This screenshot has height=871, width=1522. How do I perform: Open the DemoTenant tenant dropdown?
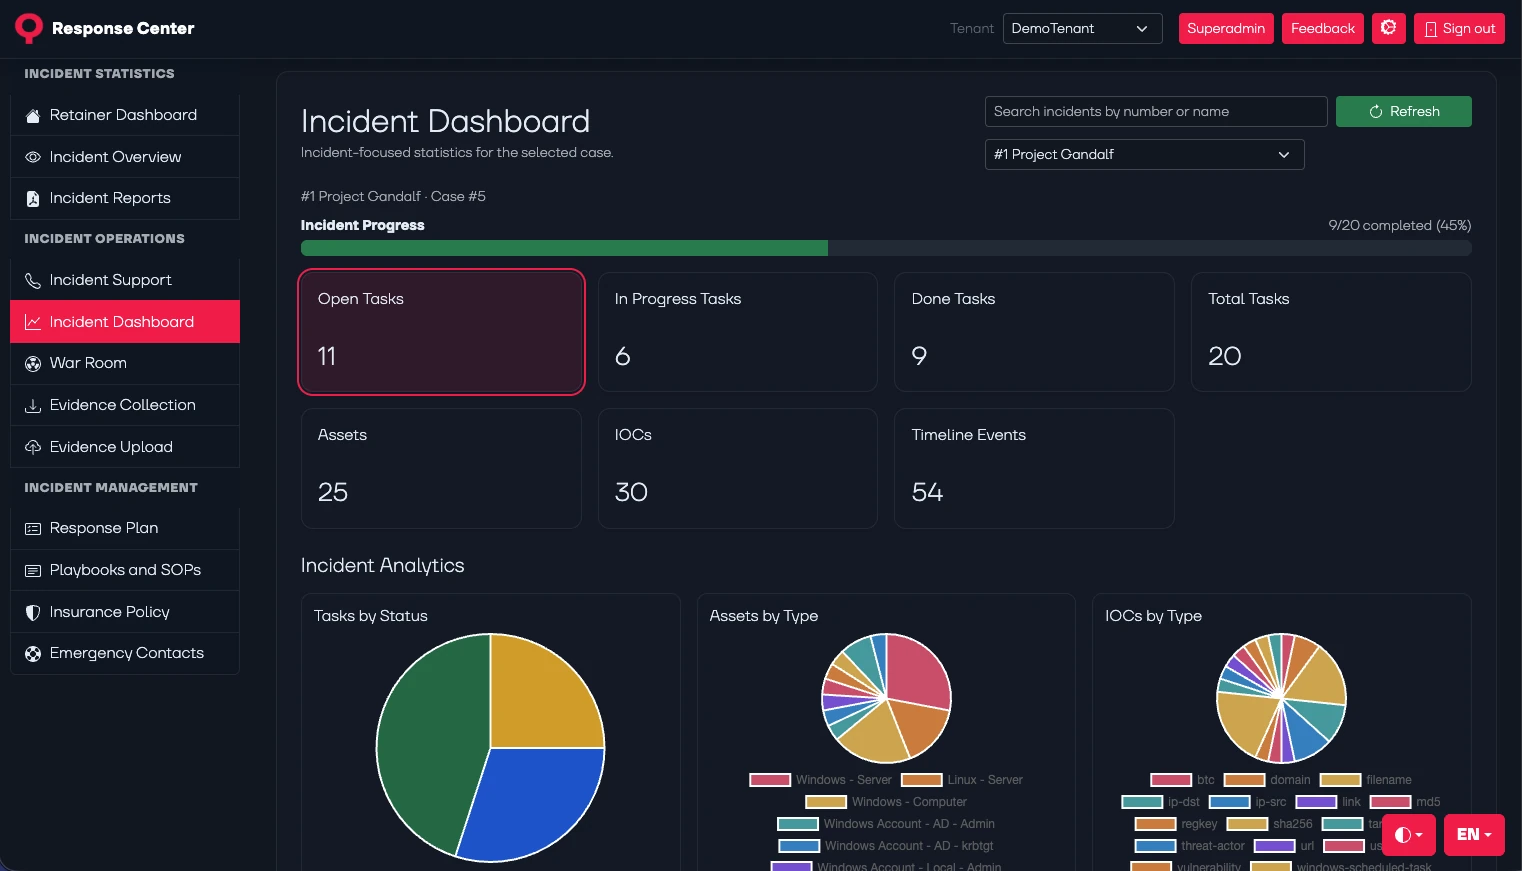tap(1082, 28)
